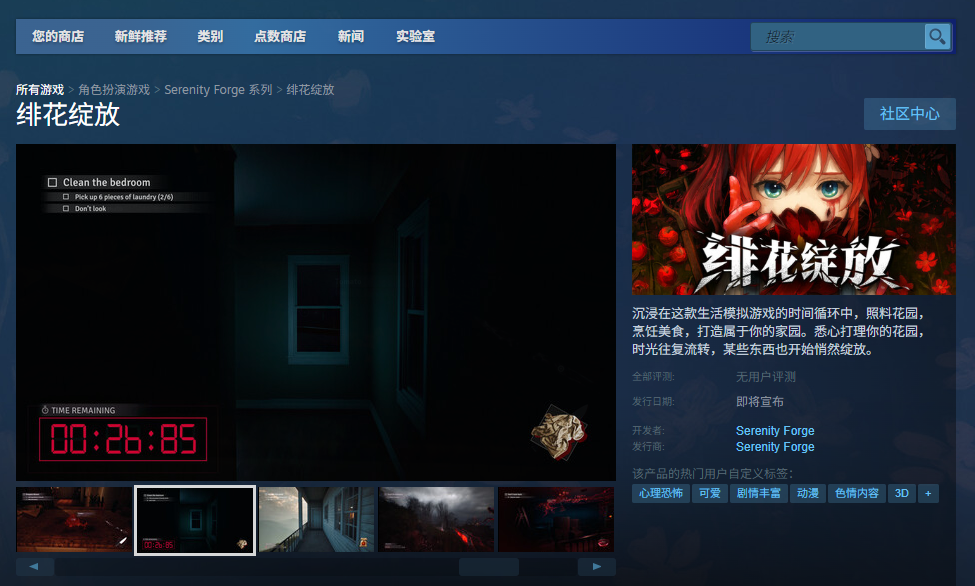This screenshot has width=975, height=586.
Task: Click the search magnifier icon
Action: (x=938, y=36)
